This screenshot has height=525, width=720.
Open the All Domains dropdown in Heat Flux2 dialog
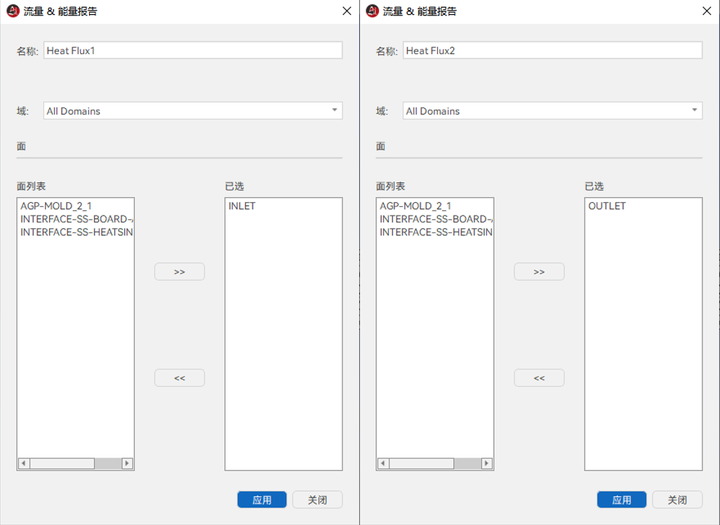[552, 111]
